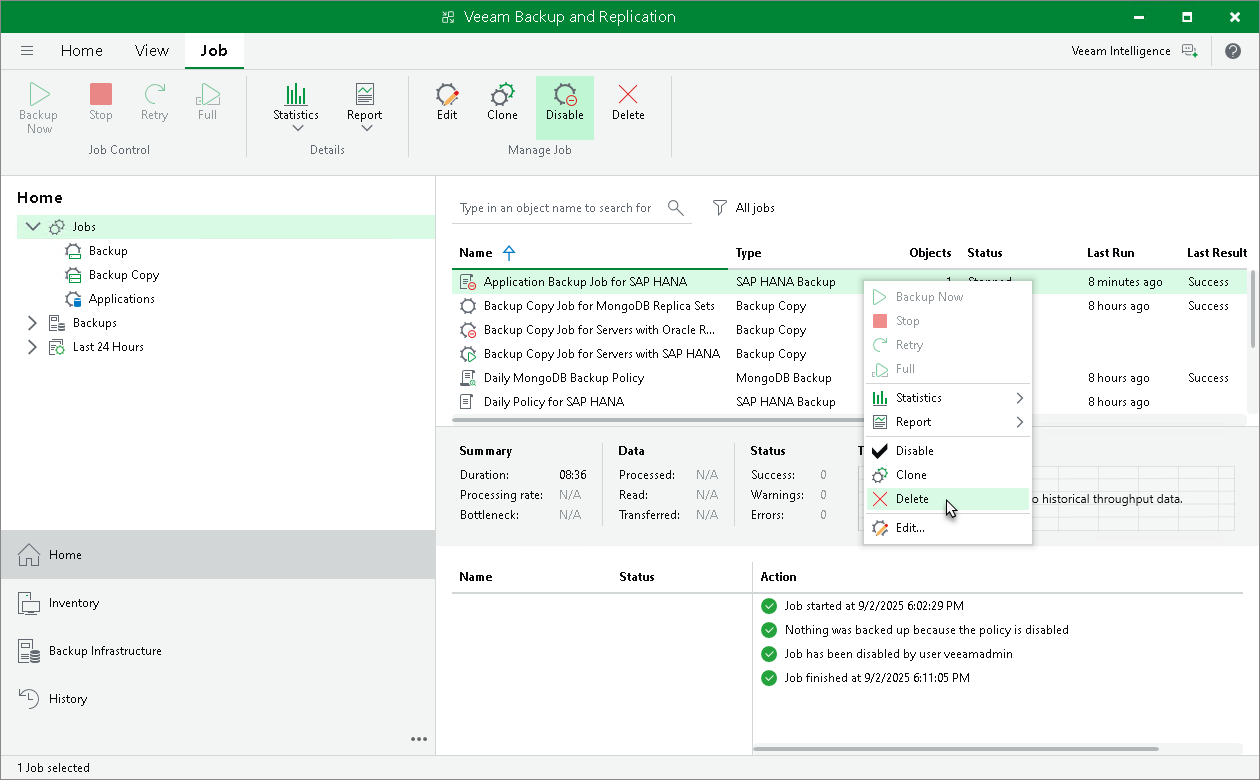Screen dimensions: 1260x780
Task: Open the Backup Infrastructure view
Action: point(103,650)
